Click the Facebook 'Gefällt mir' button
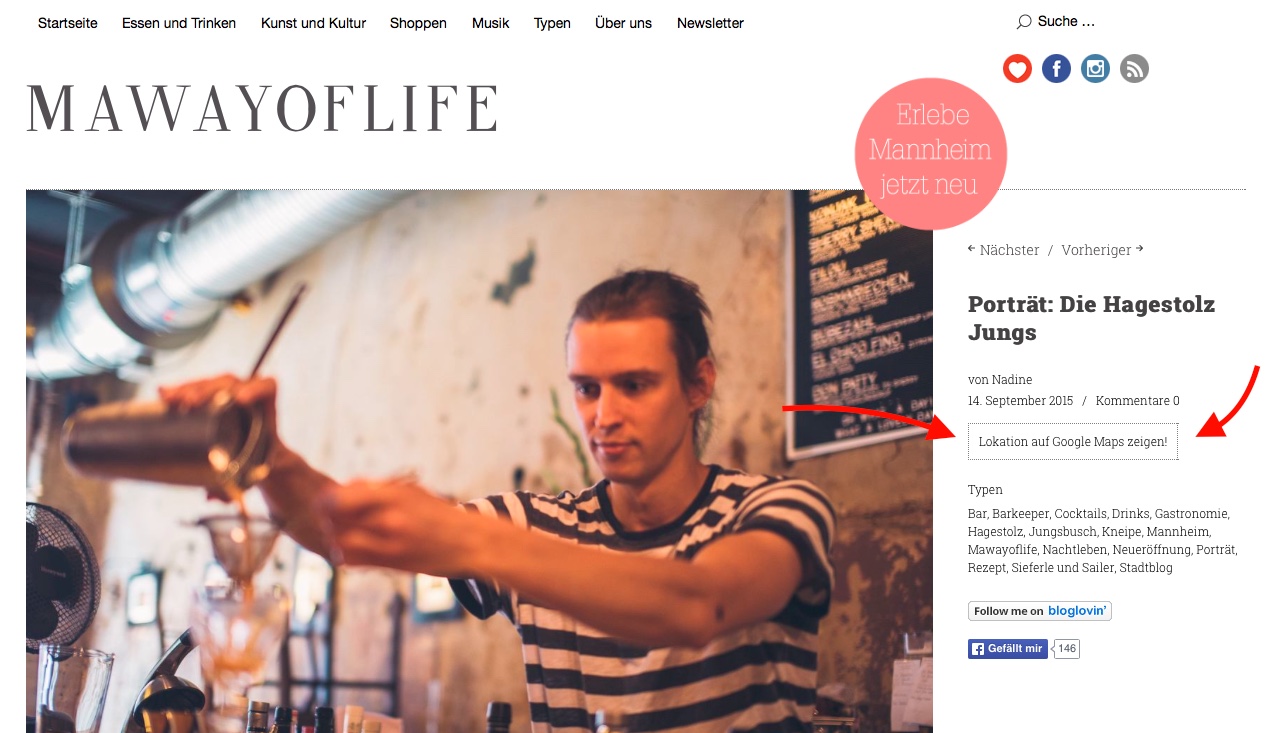Viewport: 1276px width, 733px height. point(1008,649)
